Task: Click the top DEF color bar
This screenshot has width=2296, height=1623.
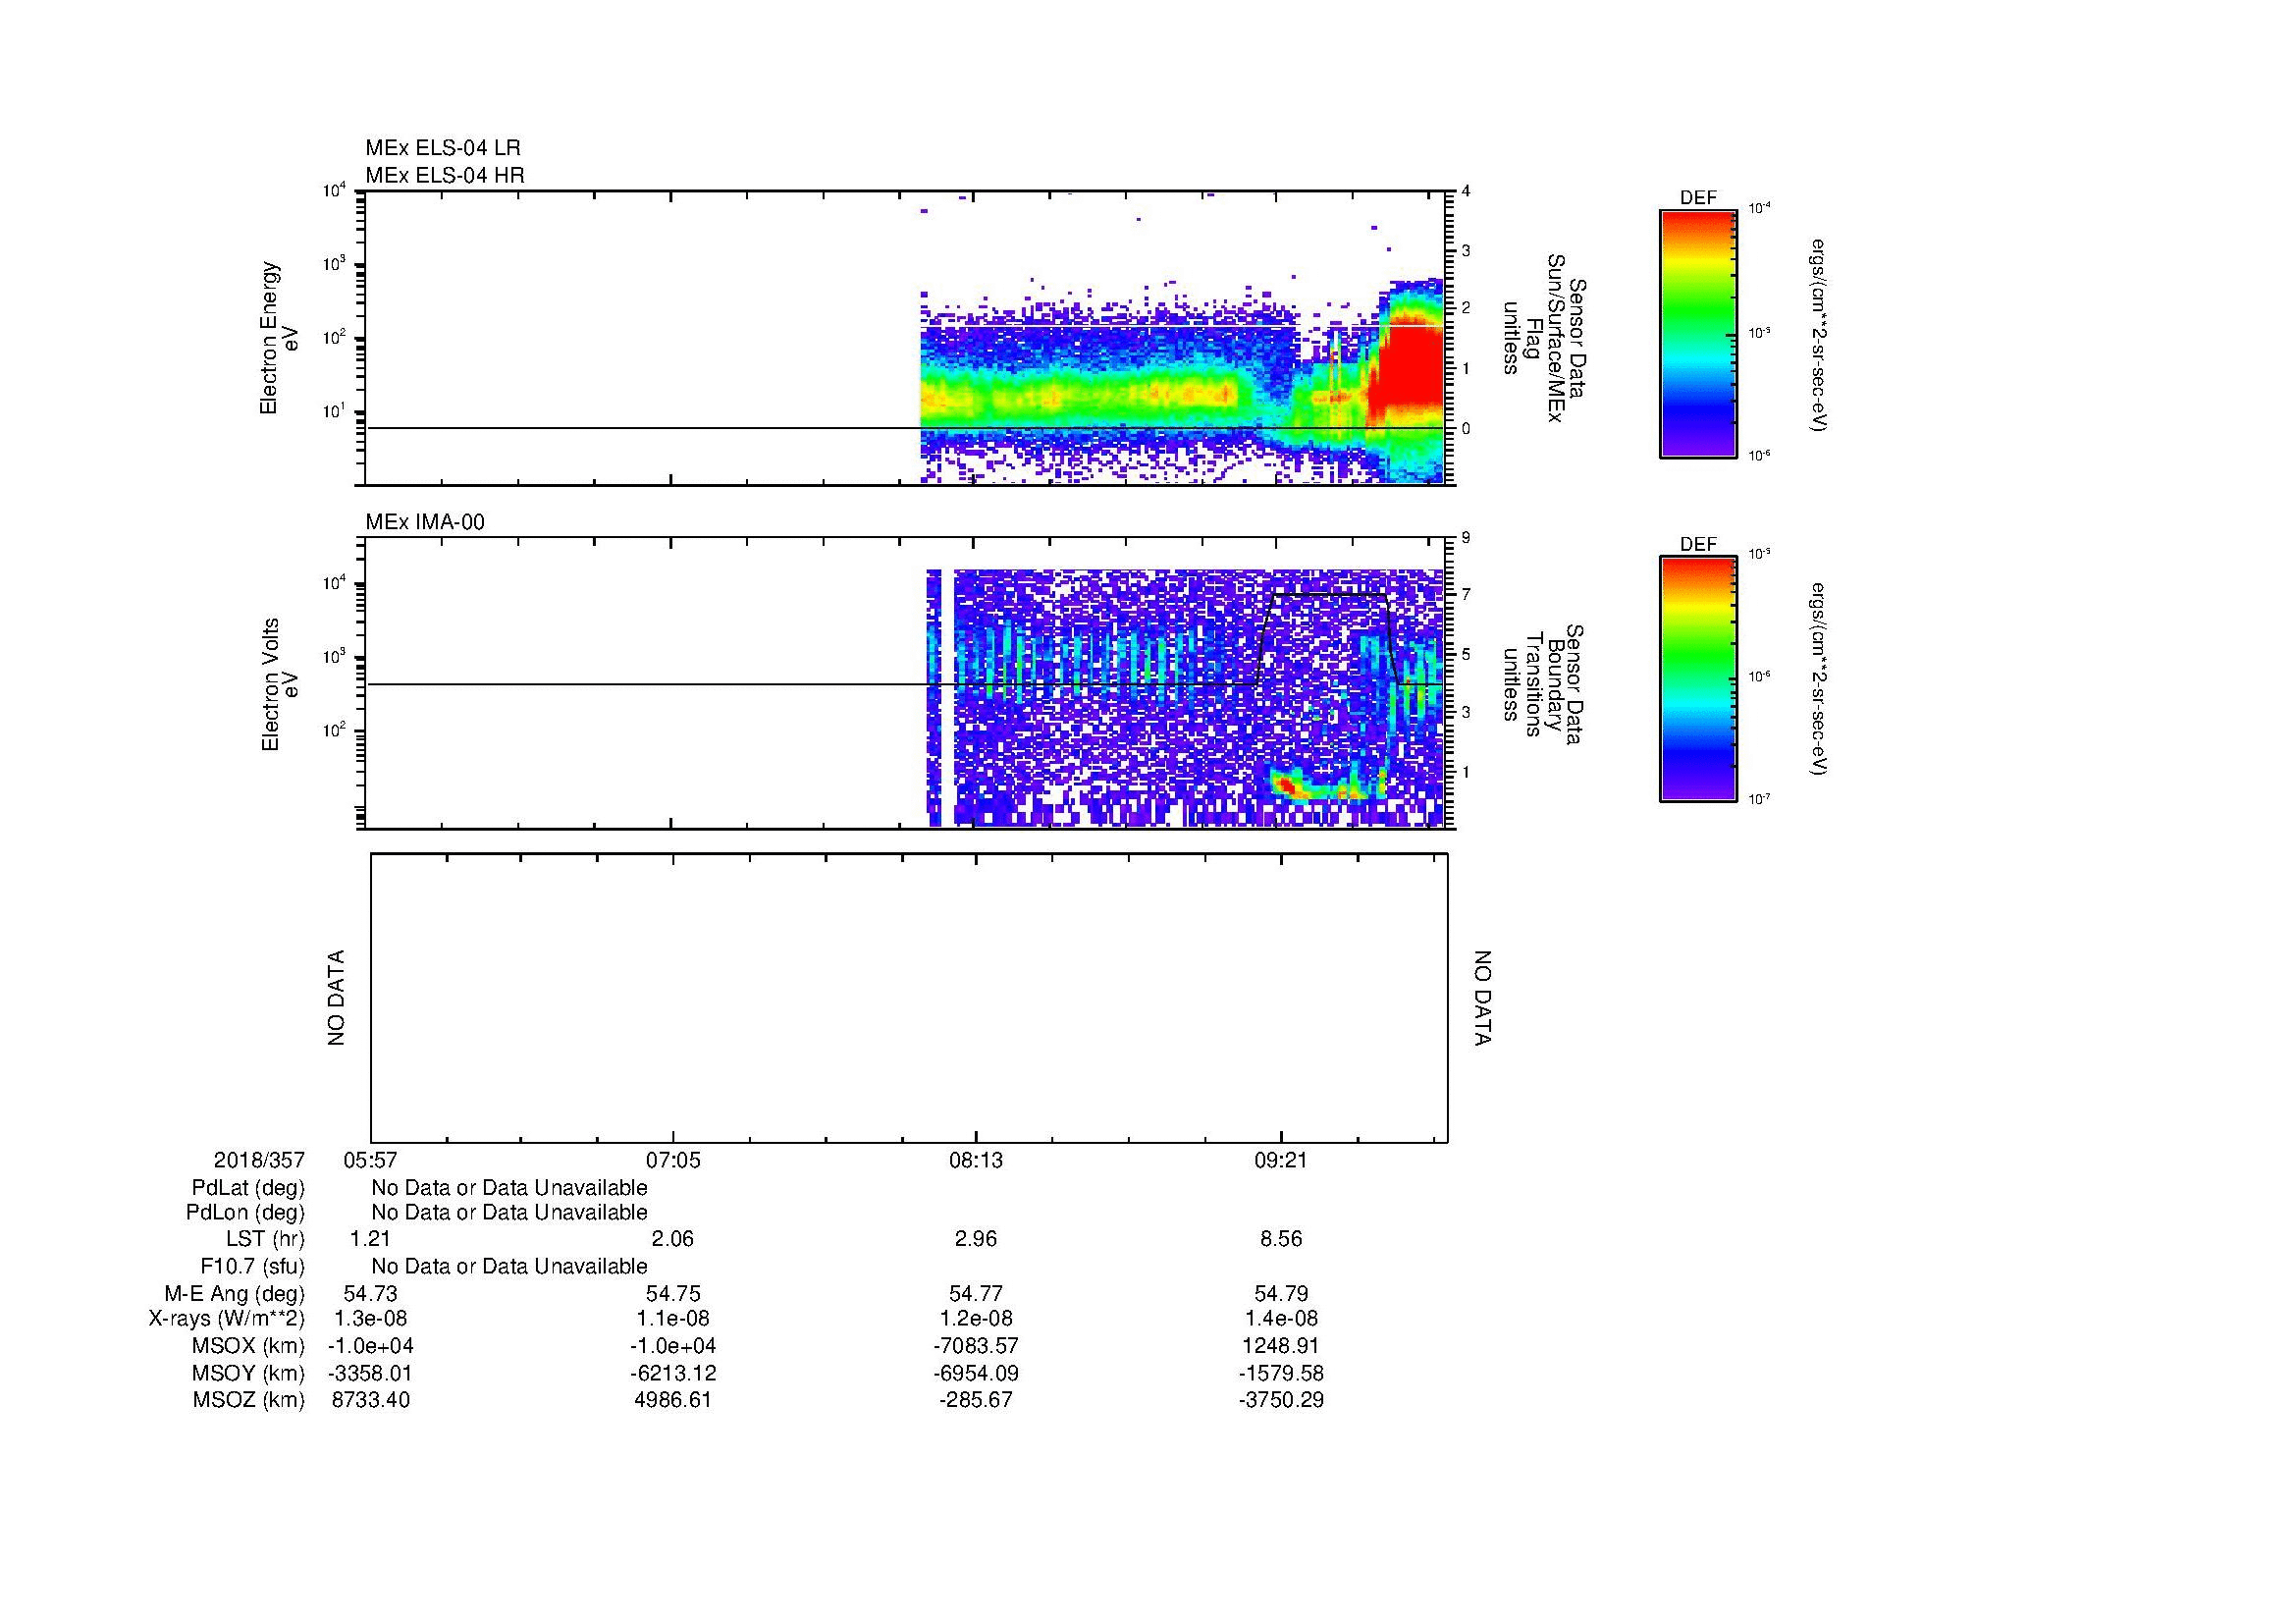Action: 1698,333
